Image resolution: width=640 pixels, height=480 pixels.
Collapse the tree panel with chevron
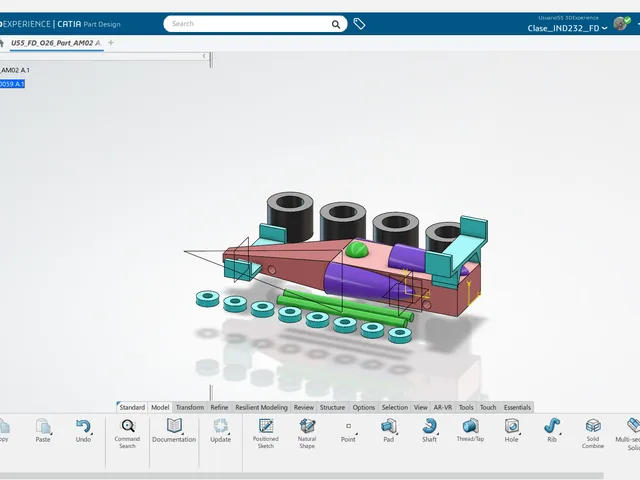204,56
